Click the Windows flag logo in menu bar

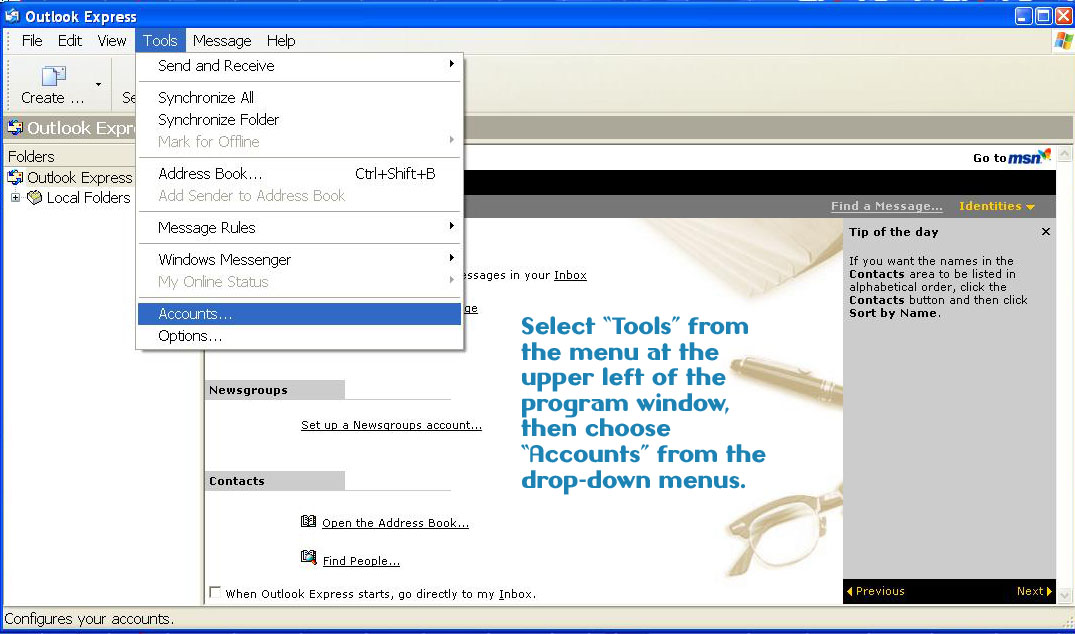[1064, 41]
